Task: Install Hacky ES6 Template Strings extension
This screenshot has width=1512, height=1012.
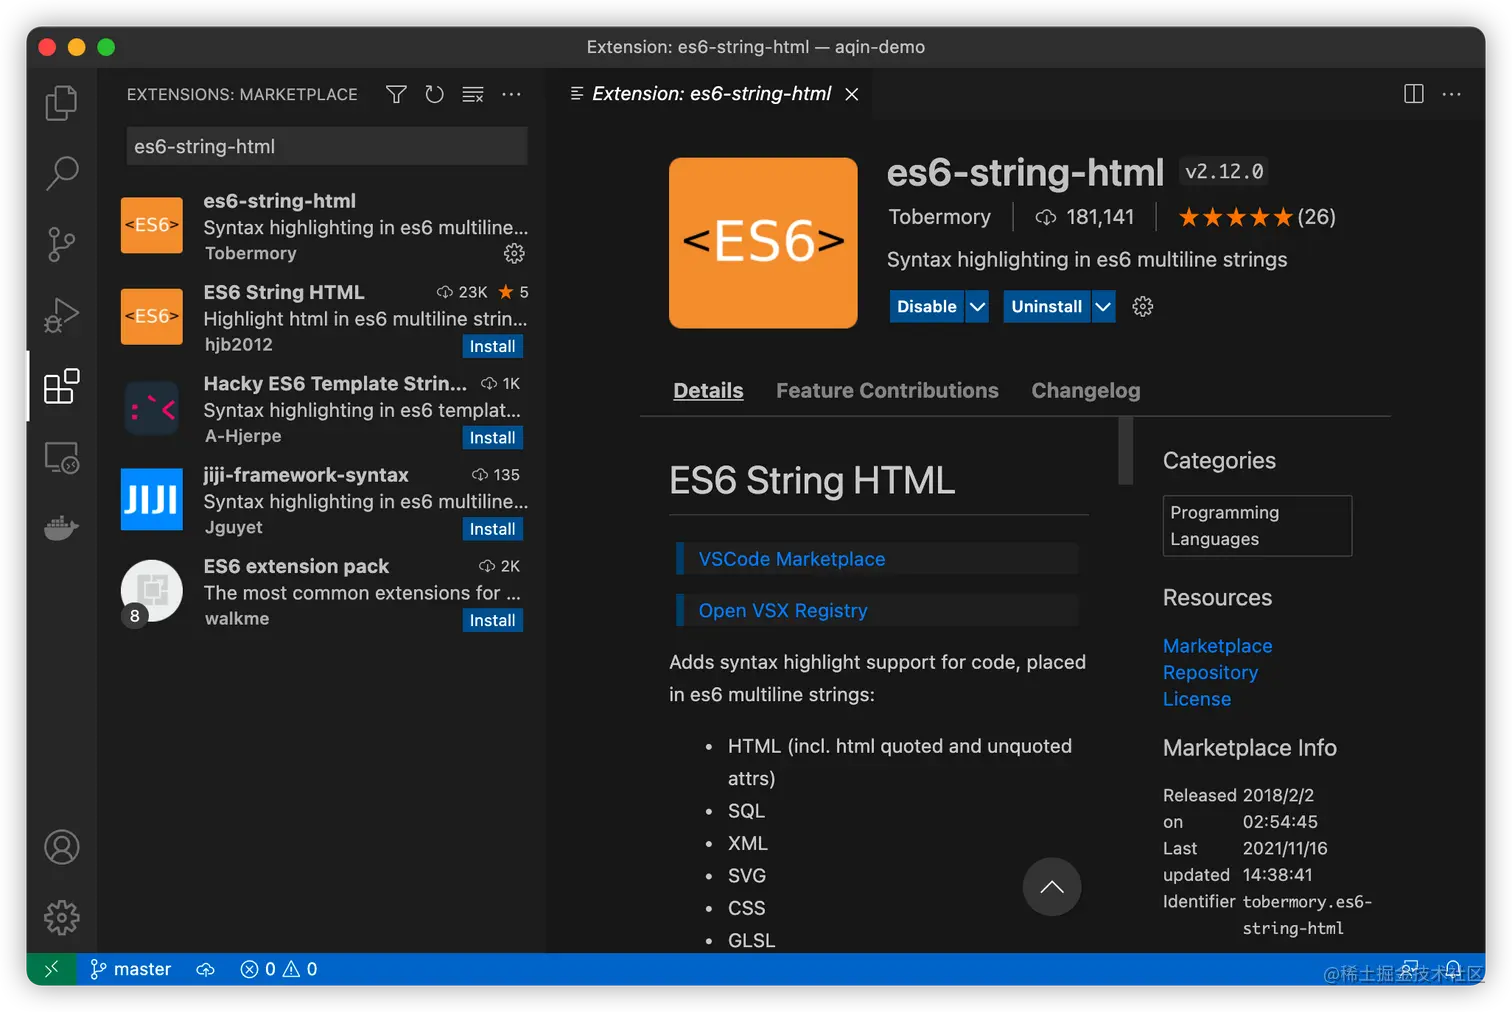Action: [493, 437]
